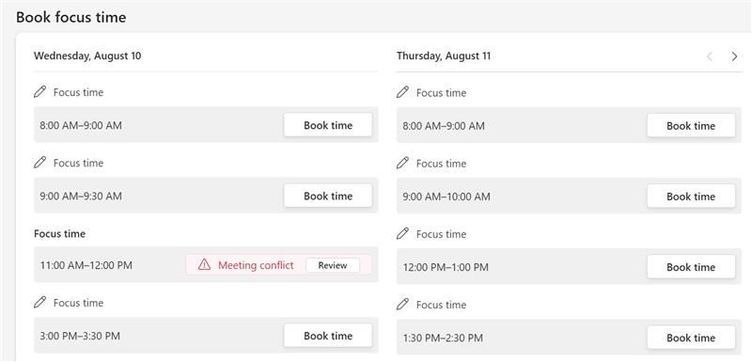The image size is (752, 362).
Task: Book time for Thursday 8:00 AM–9:00 AM
Action: click(691, 126)
